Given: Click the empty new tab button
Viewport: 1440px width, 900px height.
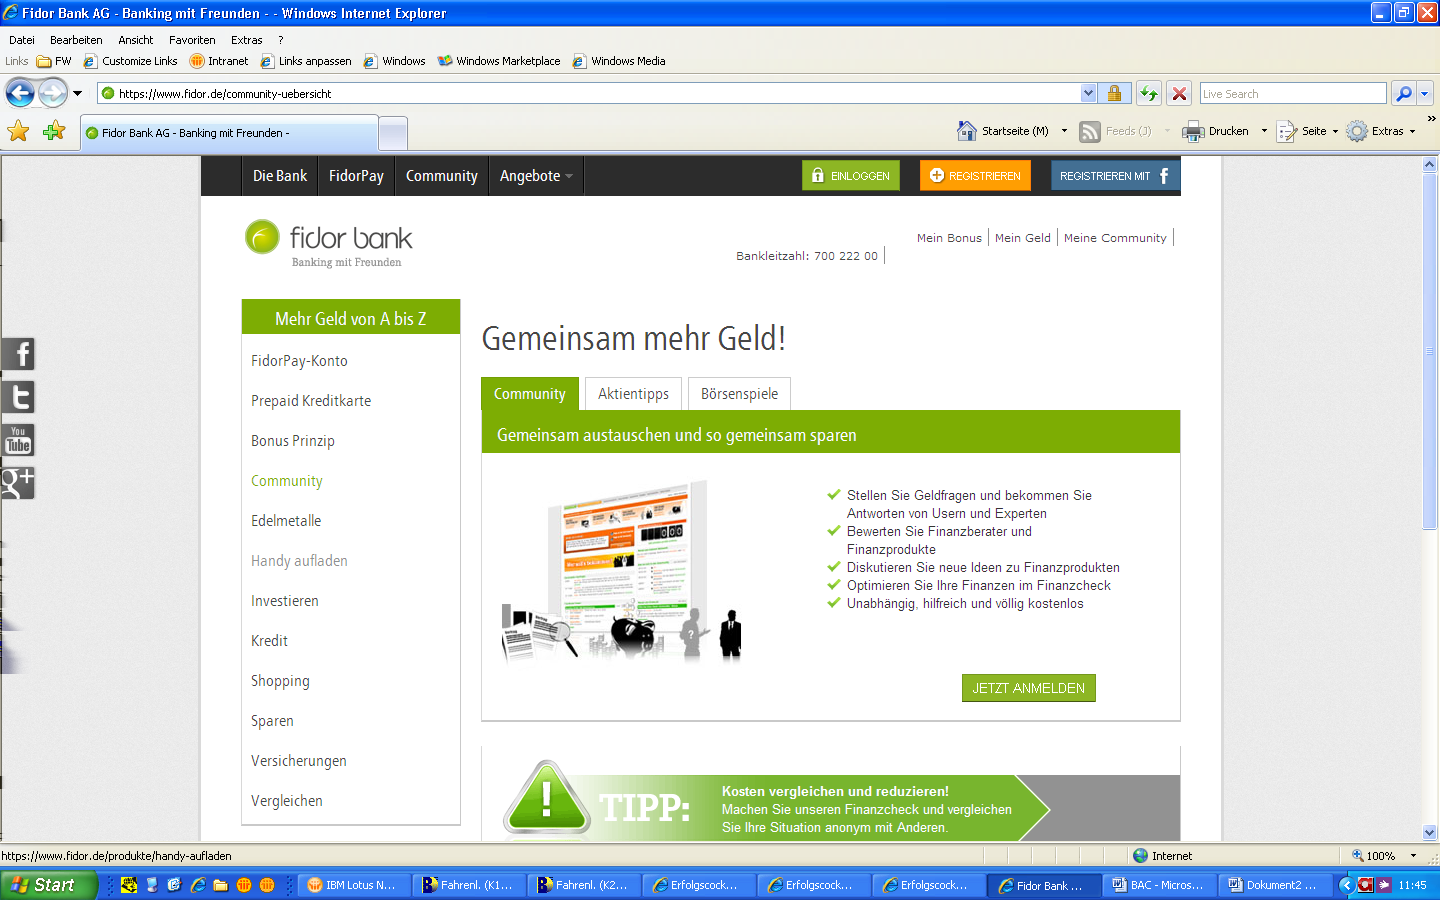Looking at the screenshot, I should (393, 133).
